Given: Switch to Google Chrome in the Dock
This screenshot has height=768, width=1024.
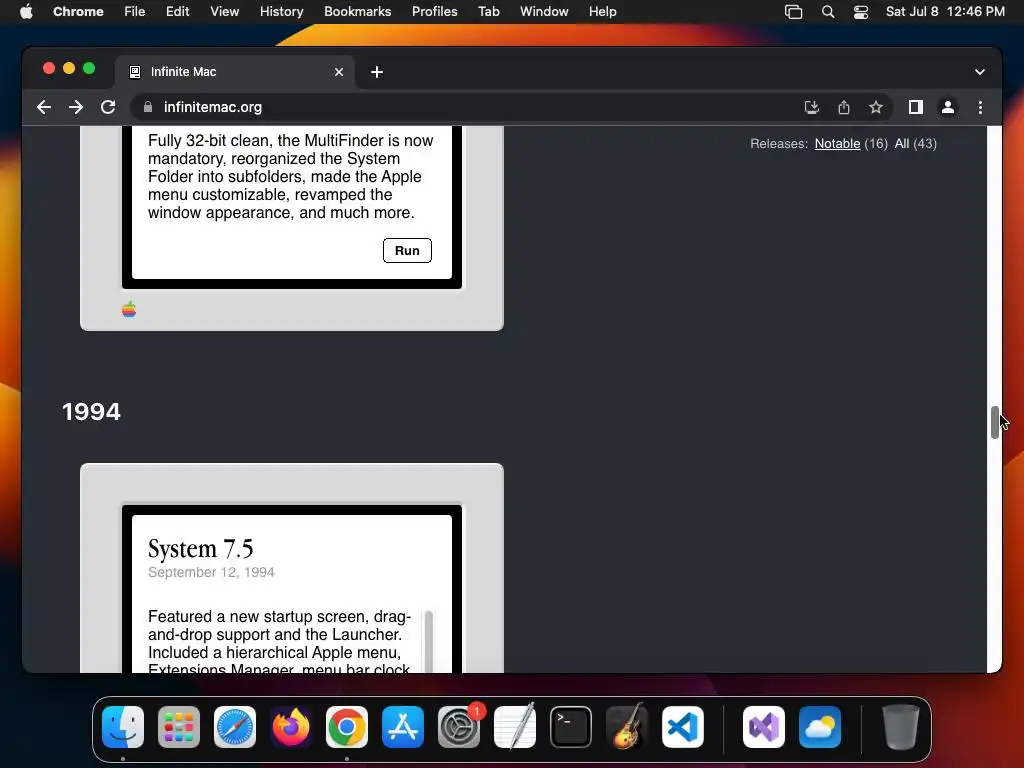Looking at the screenshot, I should coord(347,727).
